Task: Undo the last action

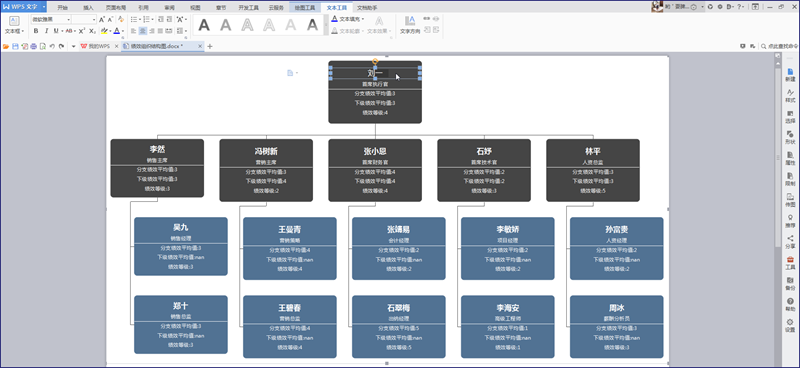Action: click(x=52, y=46)
